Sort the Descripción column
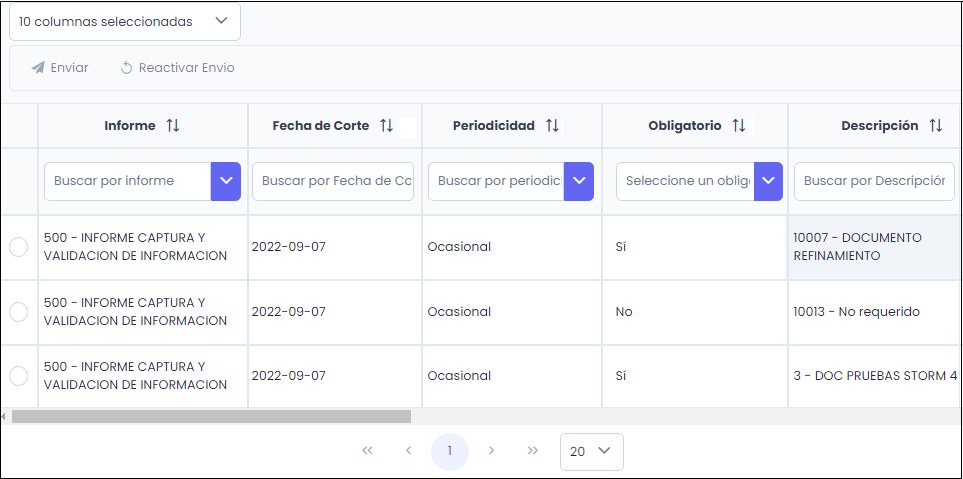963x479 pixels. click(x=936, y=126)
